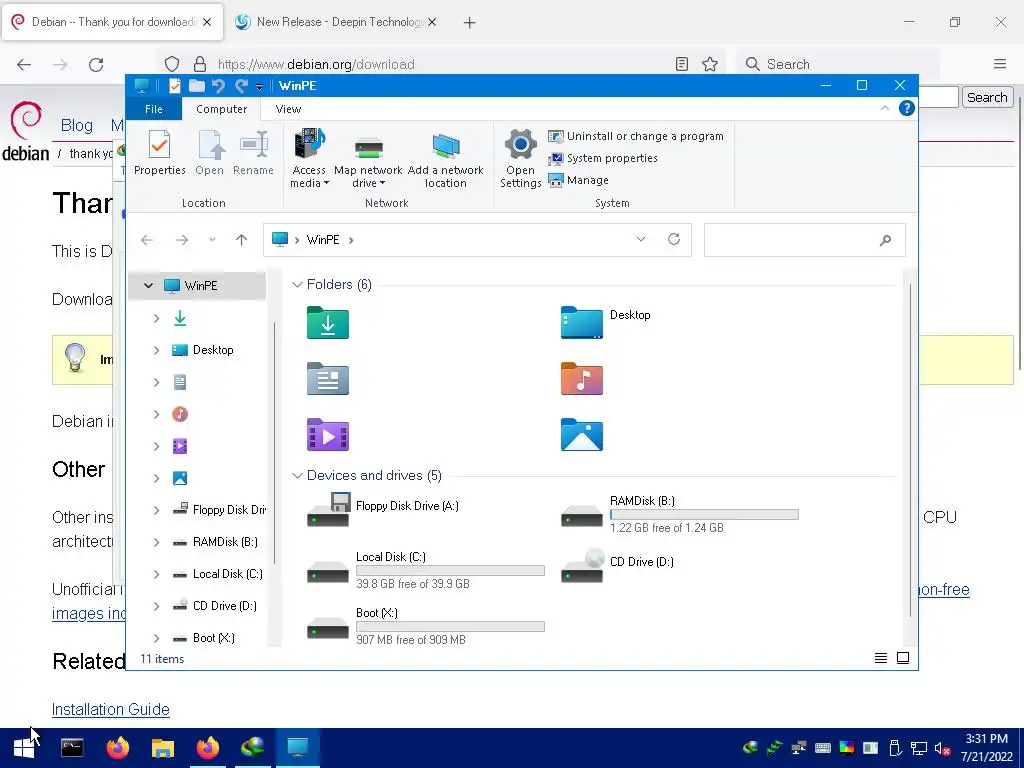Open recent locations dropdown arrow

click(212, 240)
